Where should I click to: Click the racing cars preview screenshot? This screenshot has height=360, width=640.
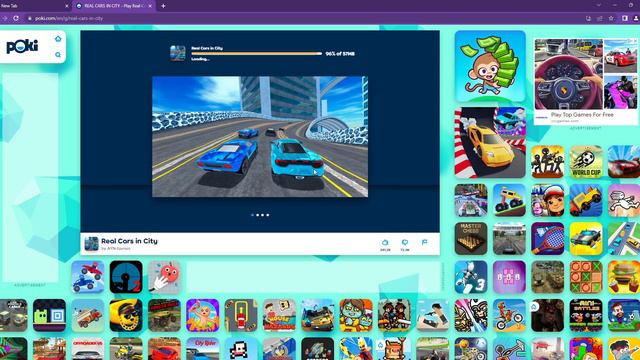click(260, 136)
